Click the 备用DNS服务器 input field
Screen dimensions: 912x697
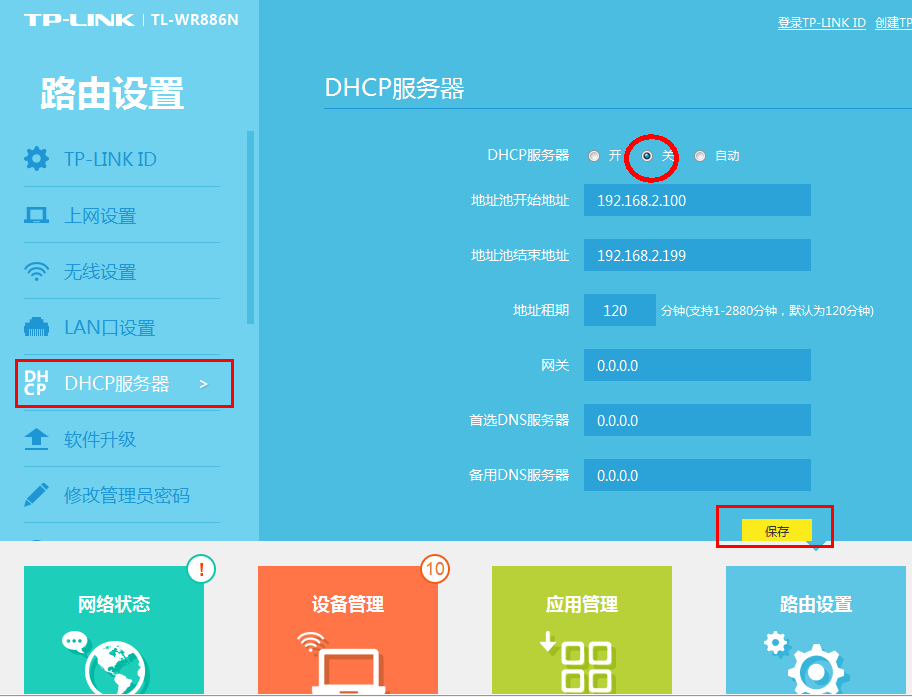click(697, 475)
